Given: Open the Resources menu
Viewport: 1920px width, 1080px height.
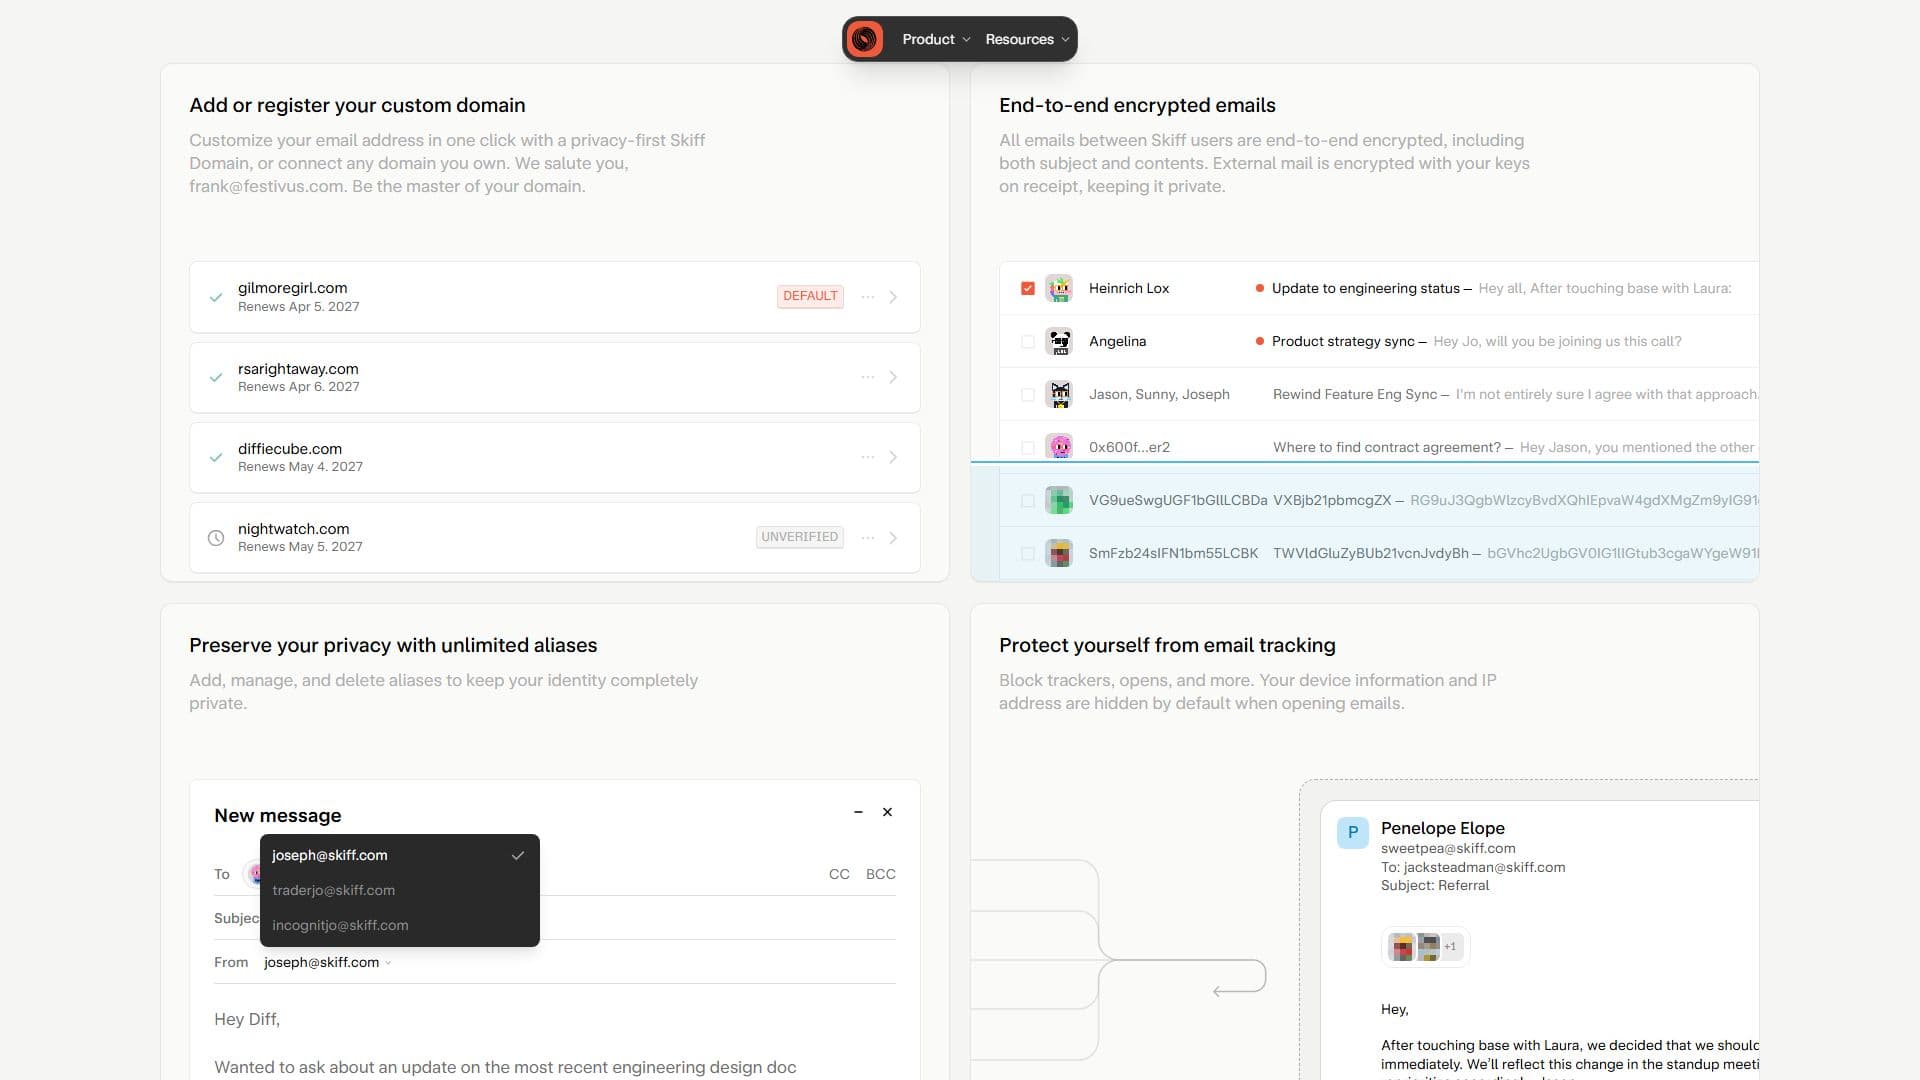Looking at the screenshot, I should (1027, 39).
